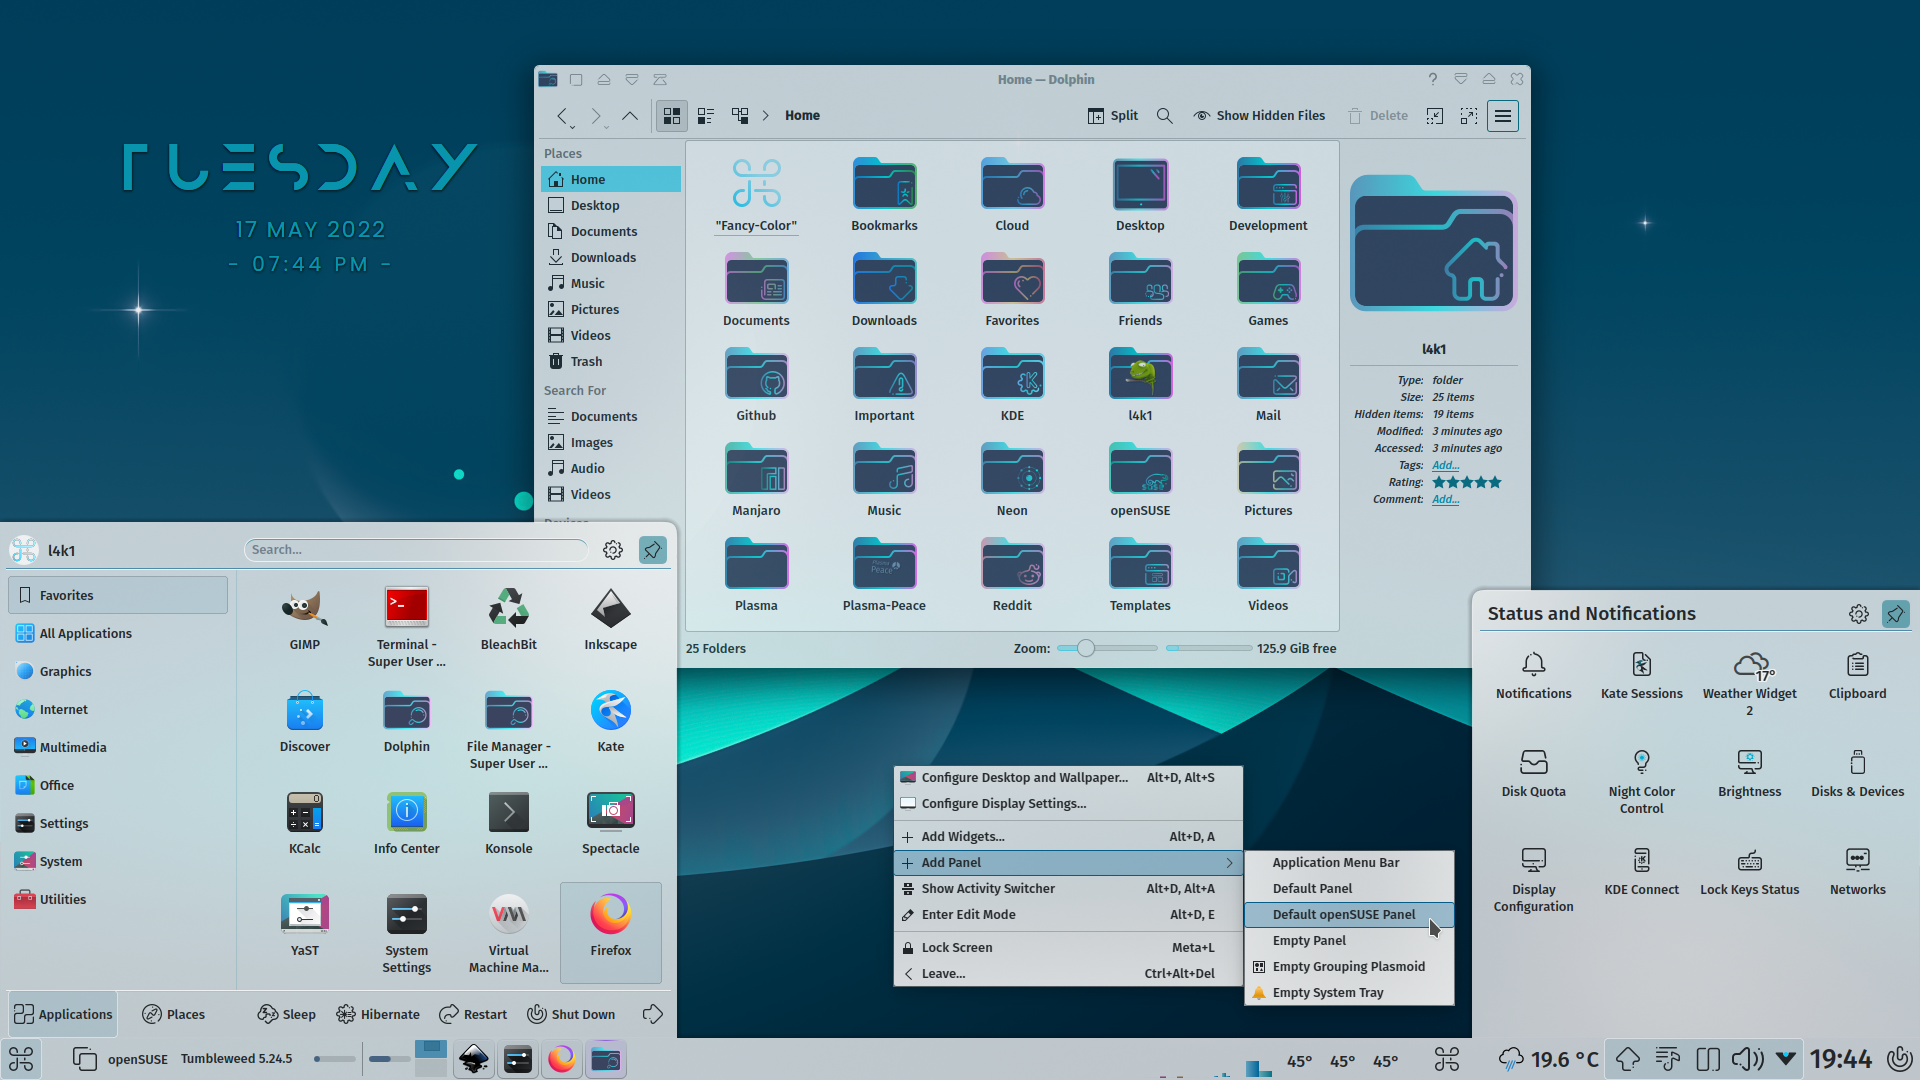Open Night Color Control tray entry
The width and height of the screenshot is (1920, 1080).
pyautogui.click(x=1642, y=781)
